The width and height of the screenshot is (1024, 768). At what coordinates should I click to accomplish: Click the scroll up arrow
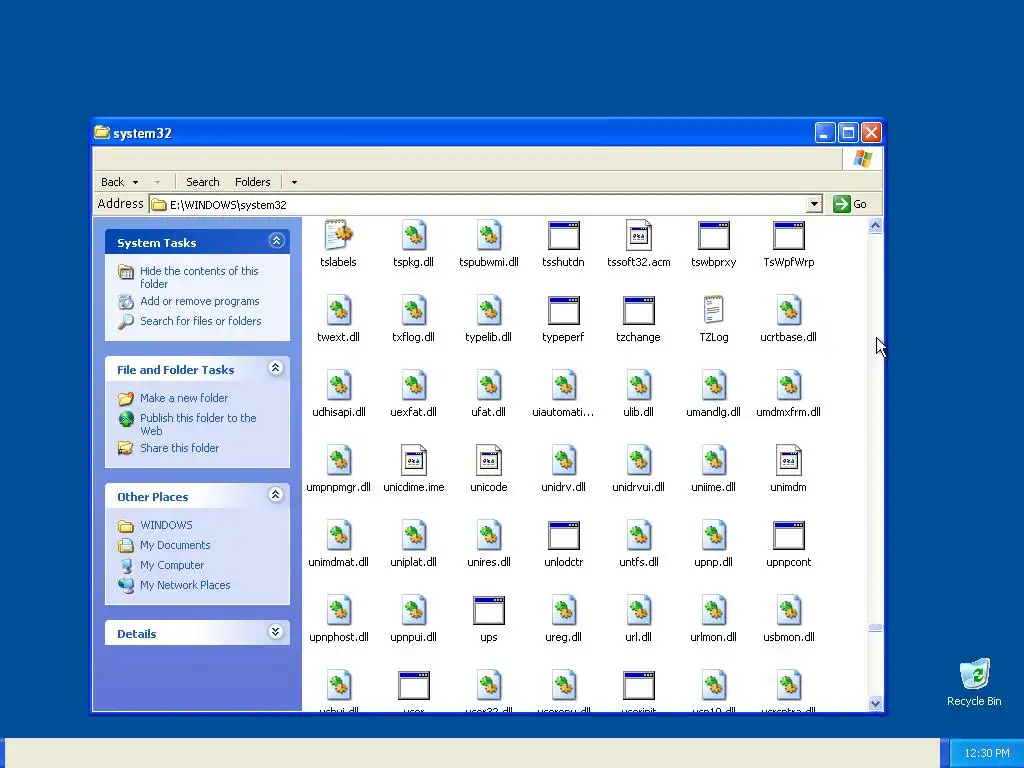(875, 226)
